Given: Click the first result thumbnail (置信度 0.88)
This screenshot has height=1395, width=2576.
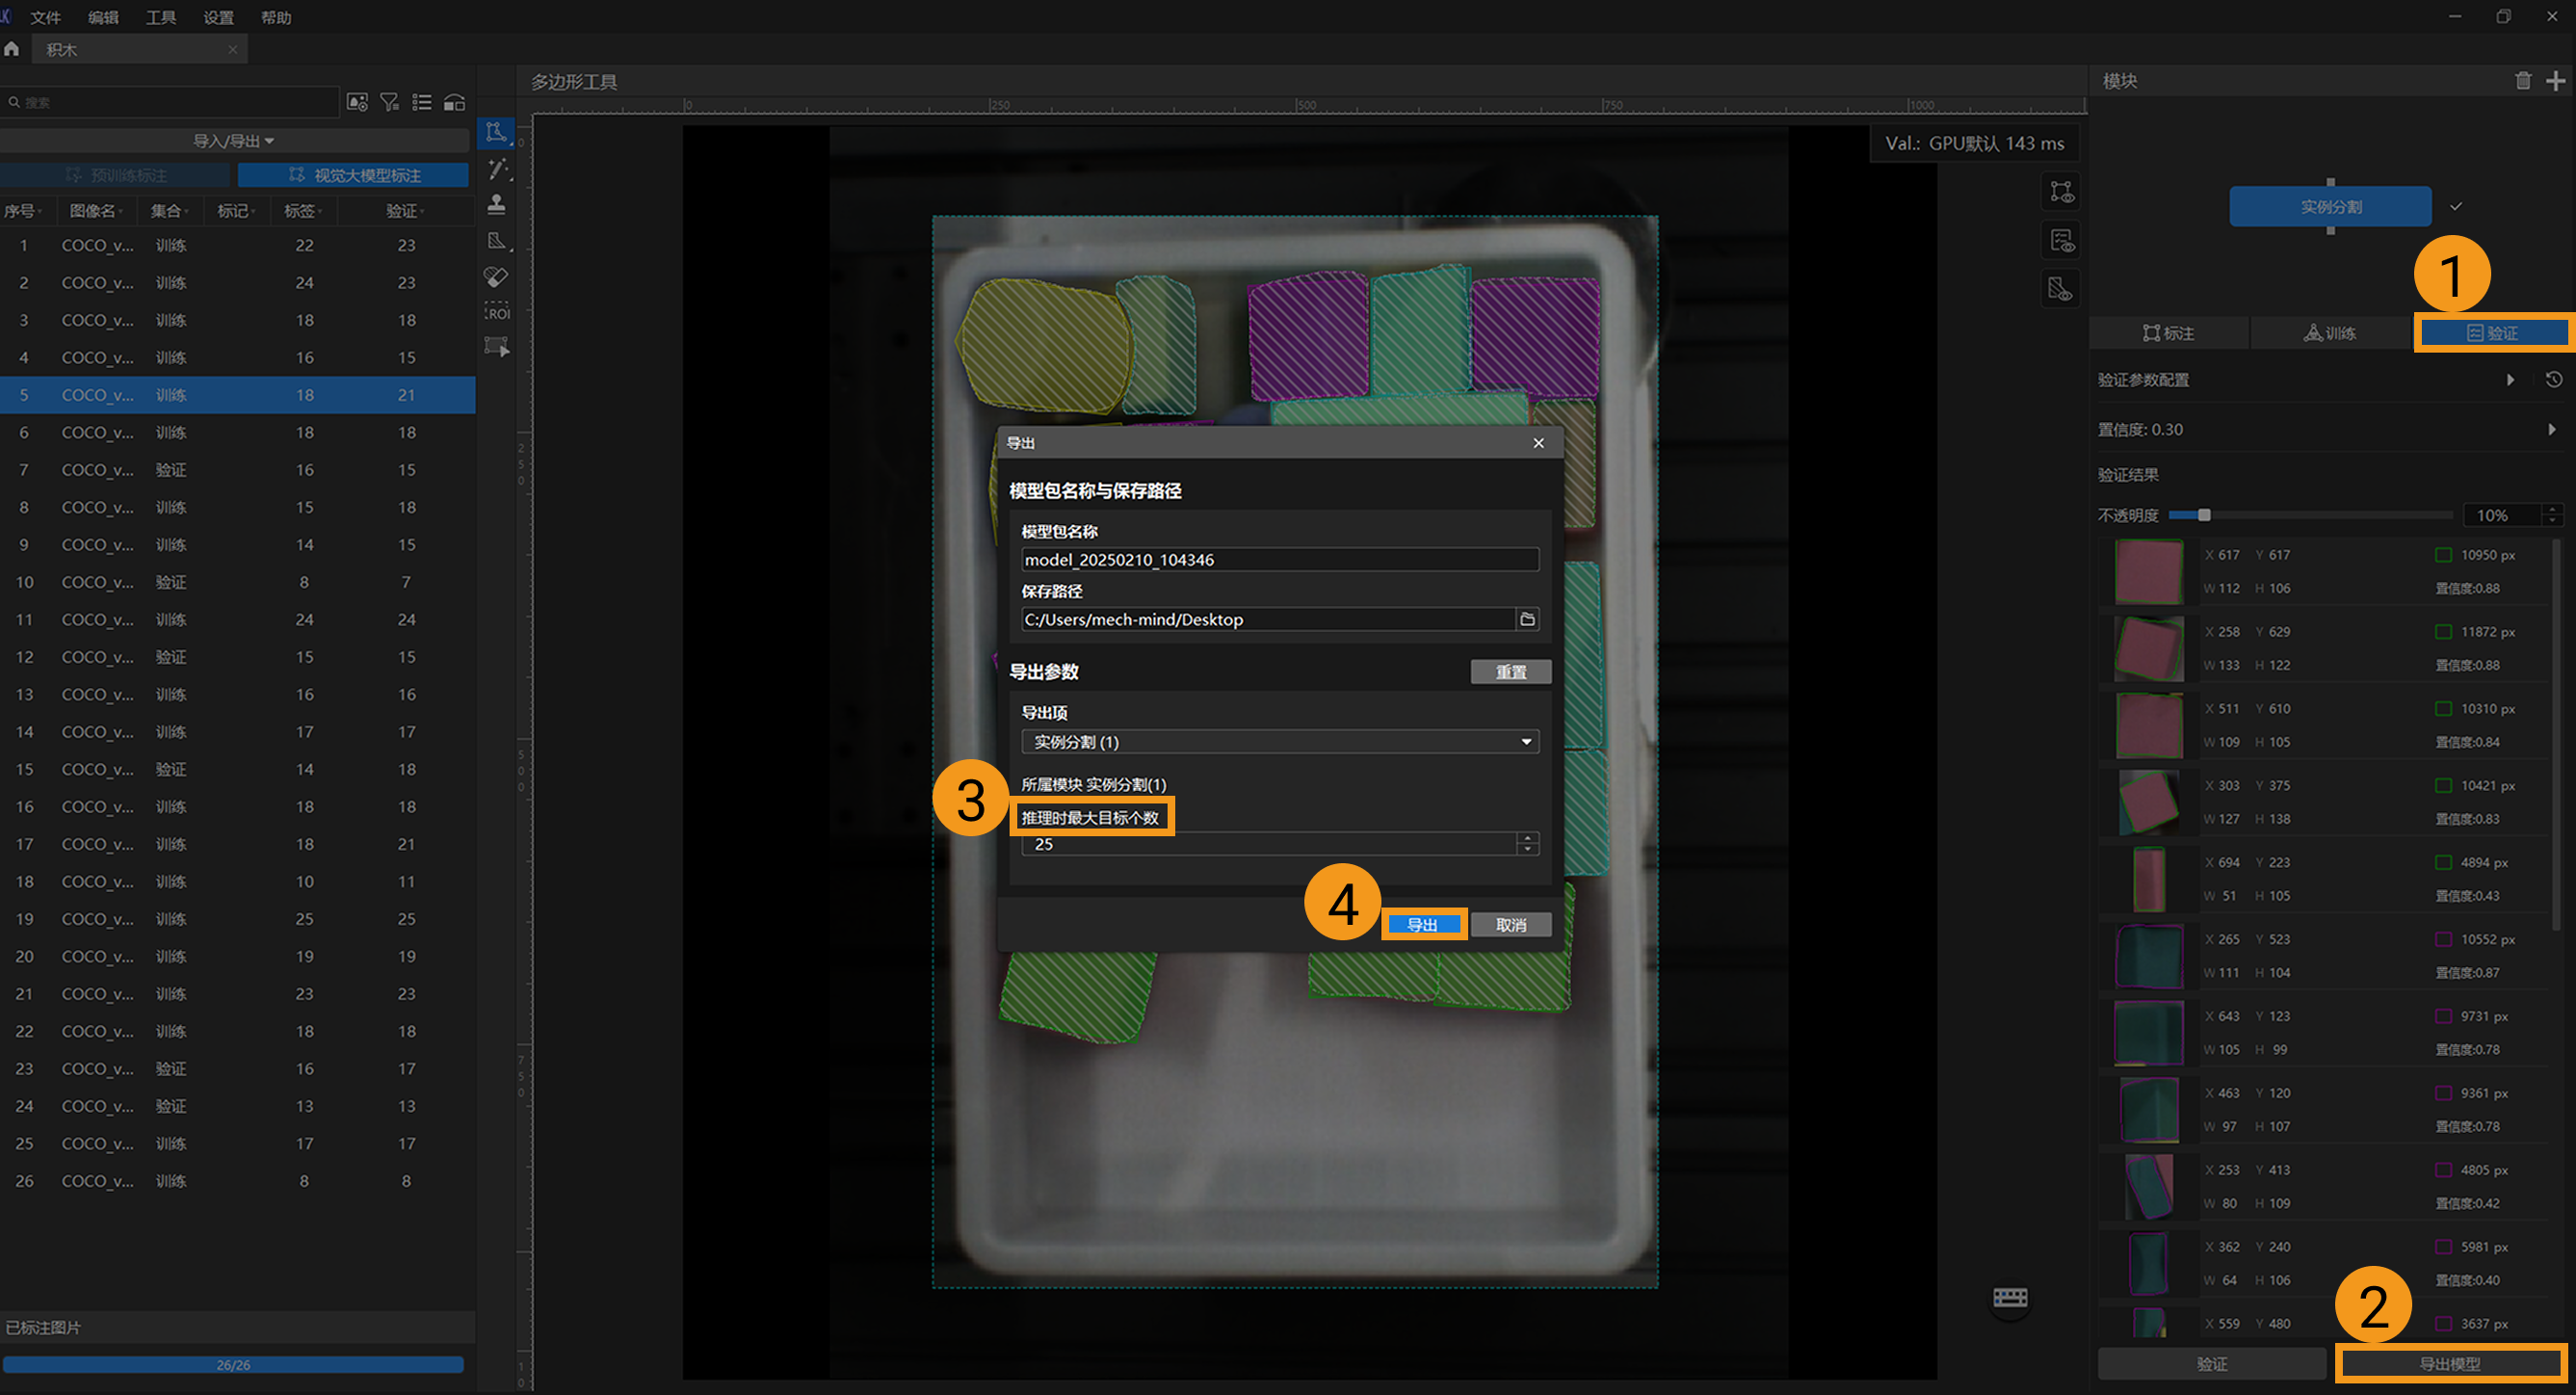Looking at the screenshot, I should [x=2149, y=572].
